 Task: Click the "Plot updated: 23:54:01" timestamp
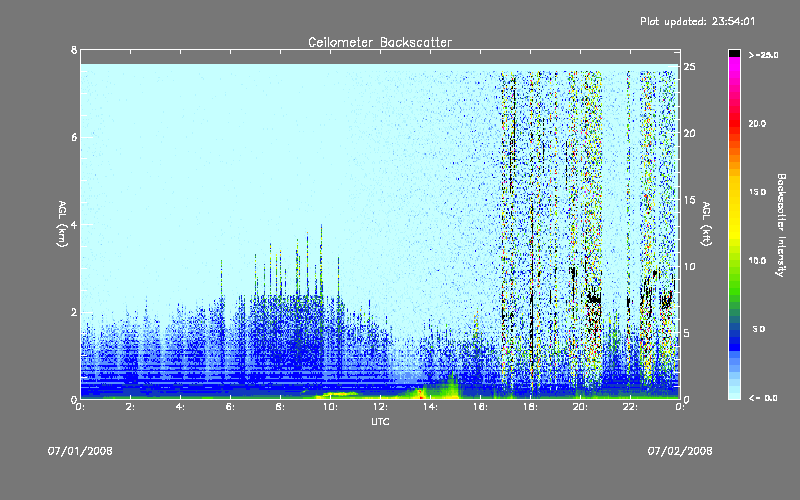pos(697,21)
